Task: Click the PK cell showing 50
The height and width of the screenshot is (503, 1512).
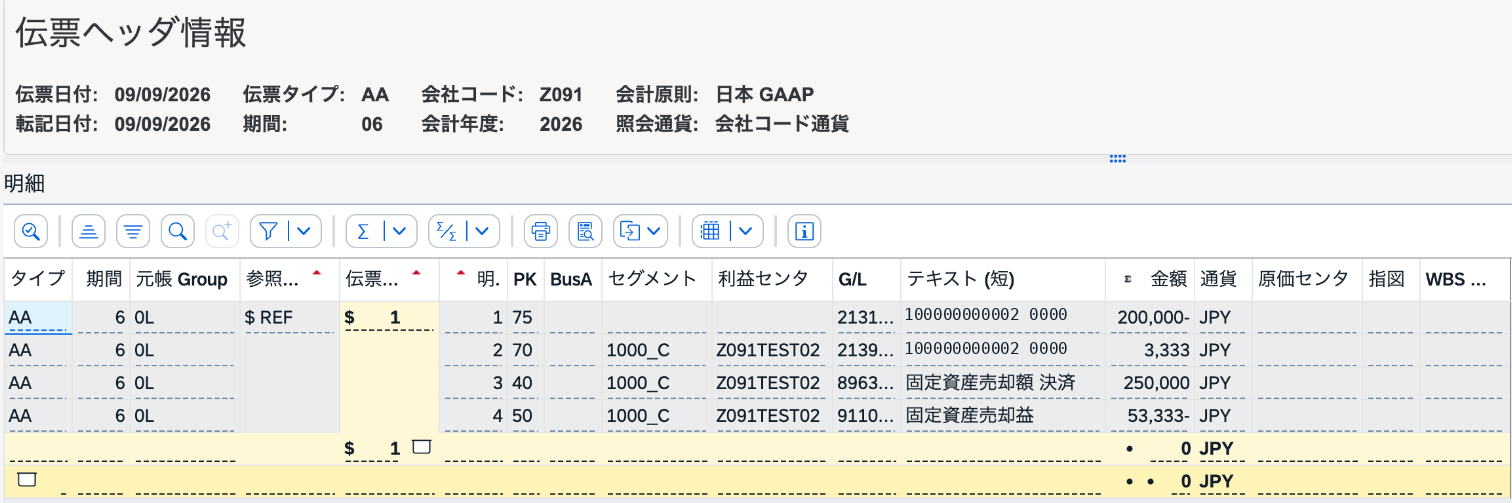Action: point(525,415)
